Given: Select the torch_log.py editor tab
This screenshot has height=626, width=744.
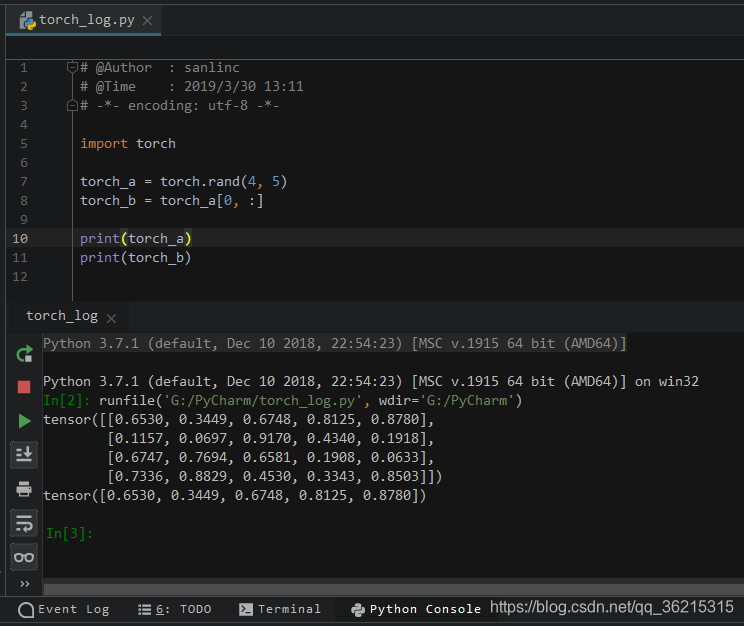Looking at the screenshot, I should tap(84, 20).
